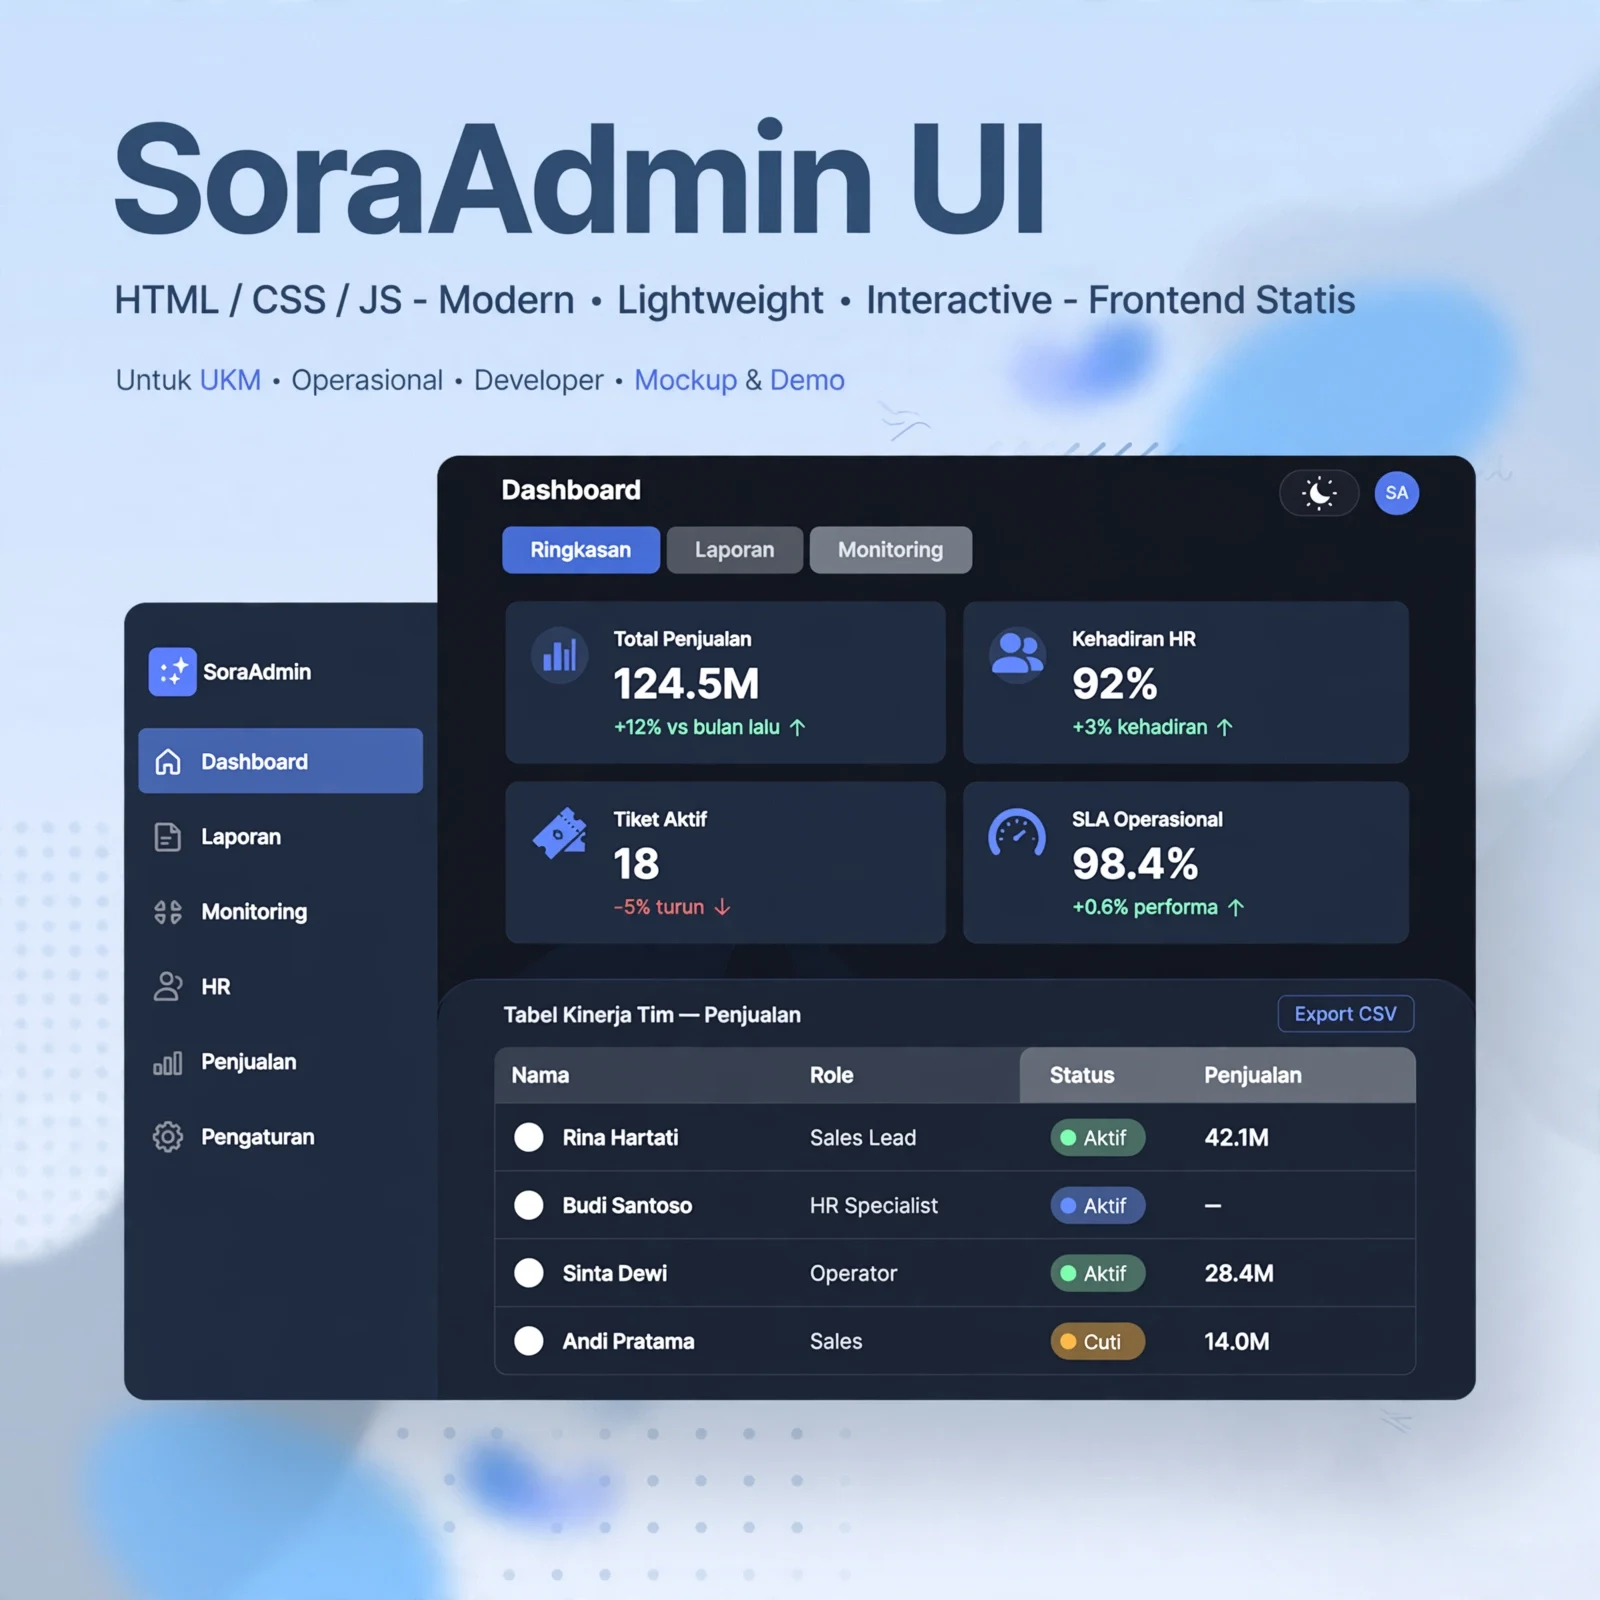Open Monitoring in the sidebar

click(x=281, y=912)
